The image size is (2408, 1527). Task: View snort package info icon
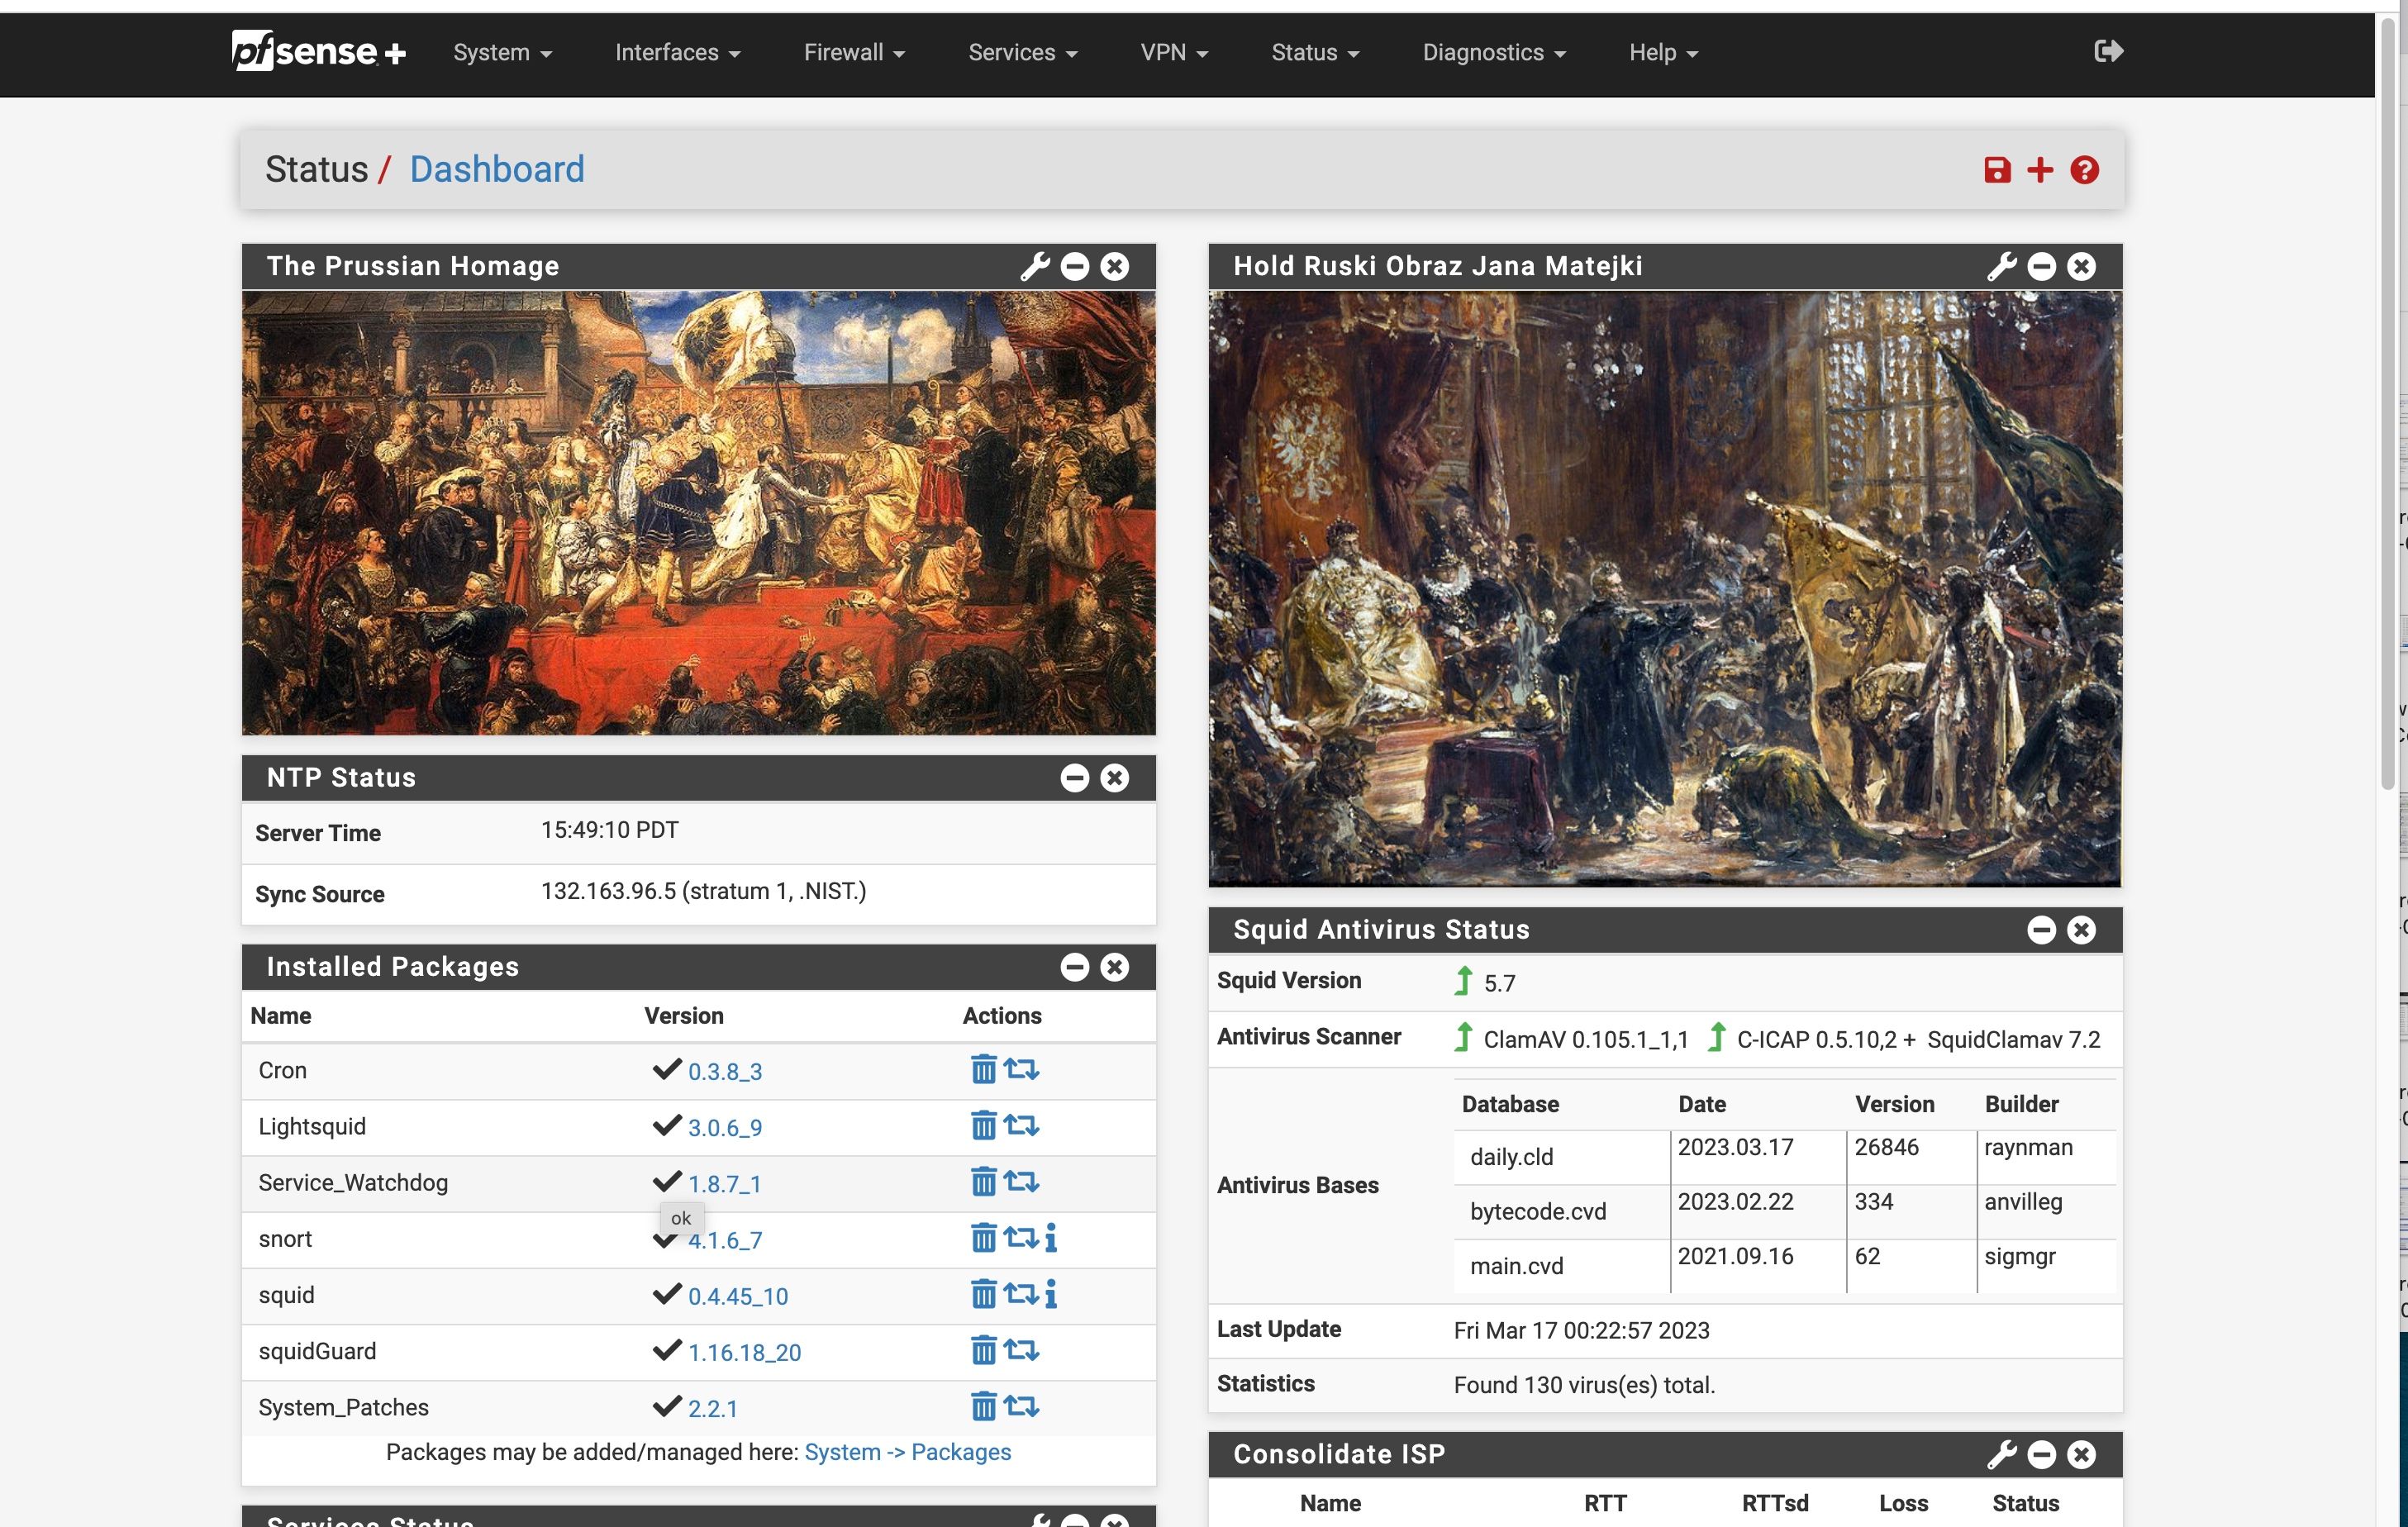pos(1050,1238)
